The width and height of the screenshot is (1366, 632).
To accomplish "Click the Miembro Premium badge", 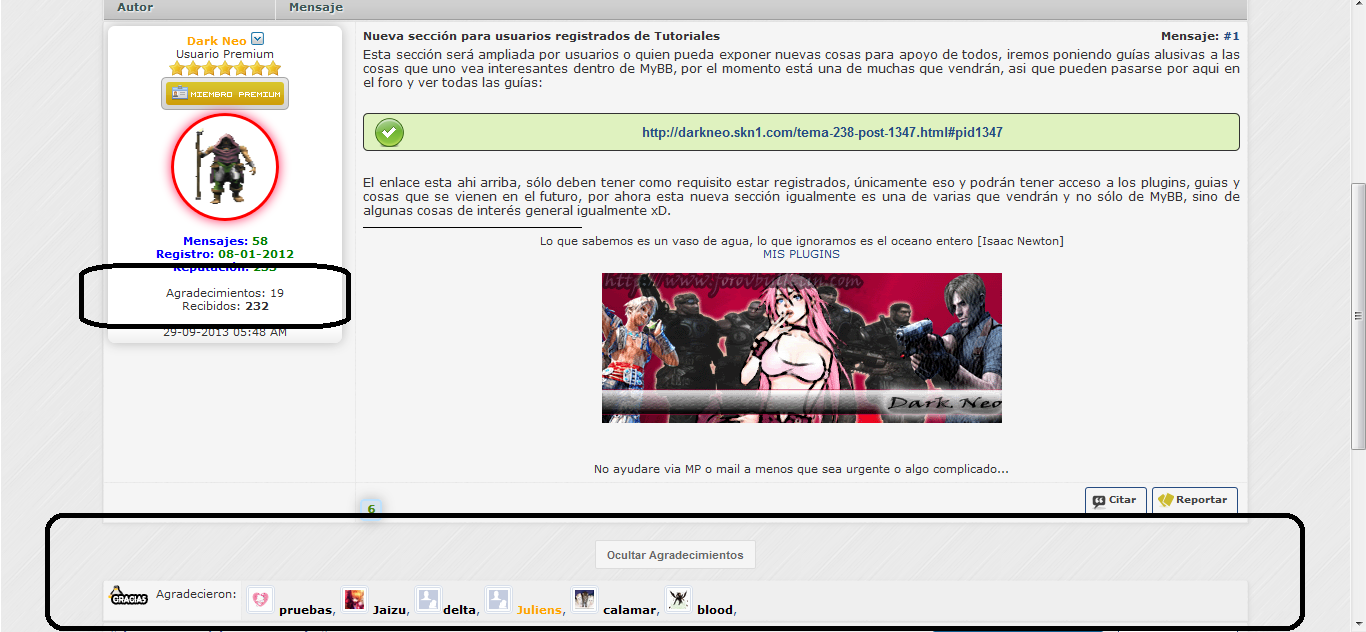I will (225, 93).
